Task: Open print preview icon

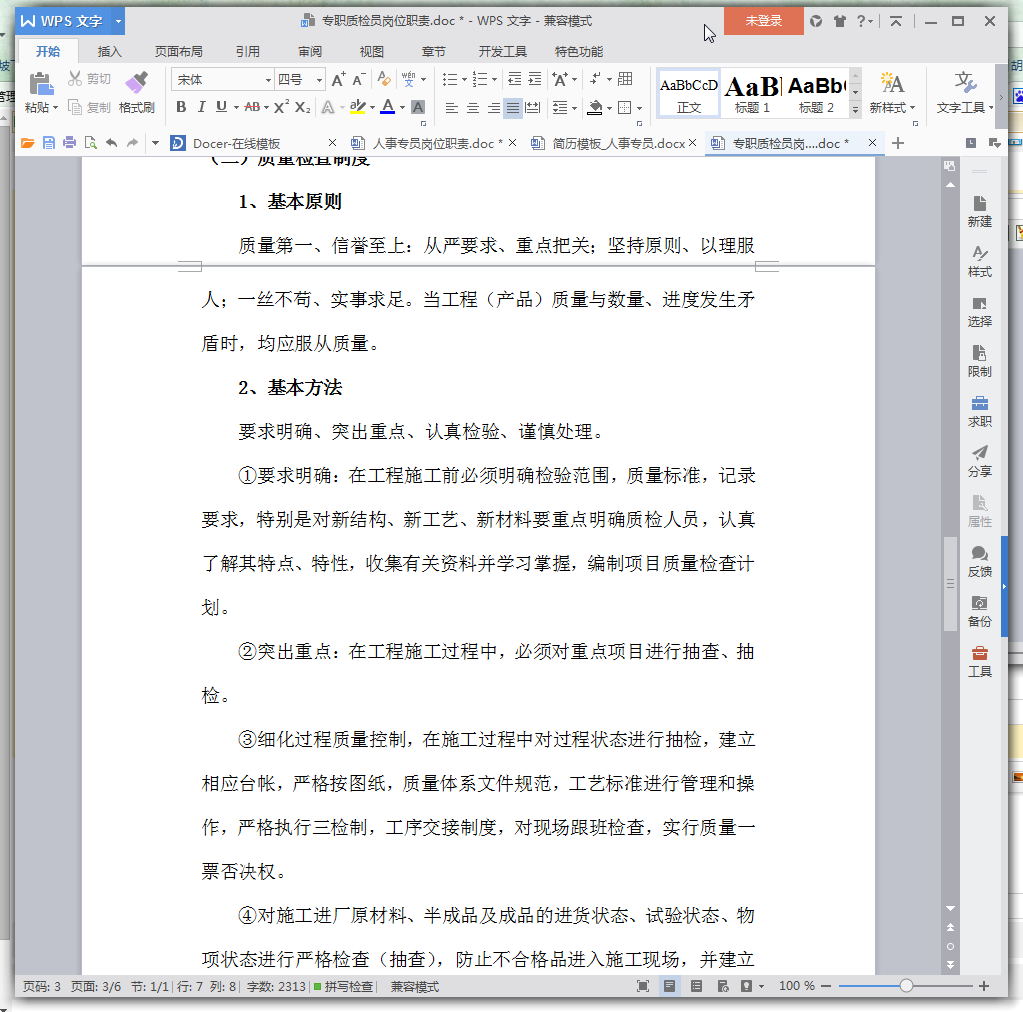Action: click(x=91, y=143)
